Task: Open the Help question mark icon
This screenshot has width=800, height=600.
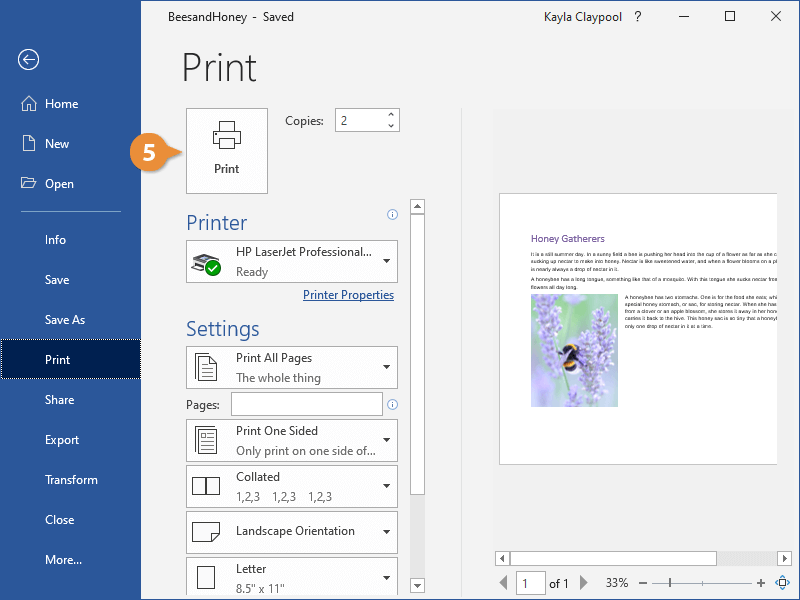Action: [638, 17]
